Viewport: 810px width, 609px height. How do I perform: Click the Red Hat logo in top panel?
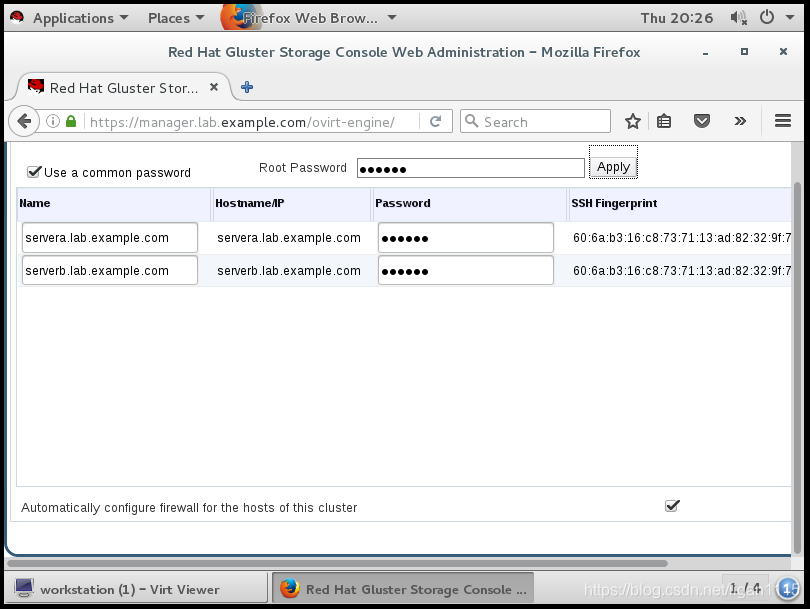click(x=17, y=18)
